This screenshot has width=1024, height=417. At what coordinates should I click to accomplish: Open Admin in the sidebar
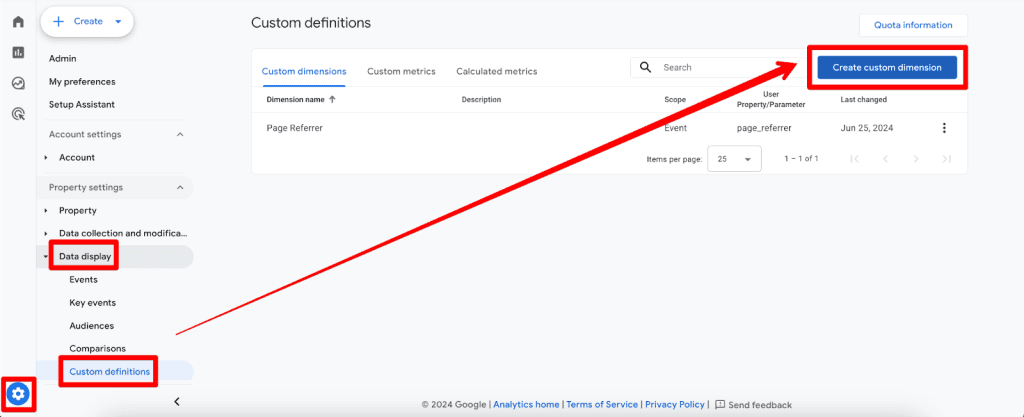point(63,59)
